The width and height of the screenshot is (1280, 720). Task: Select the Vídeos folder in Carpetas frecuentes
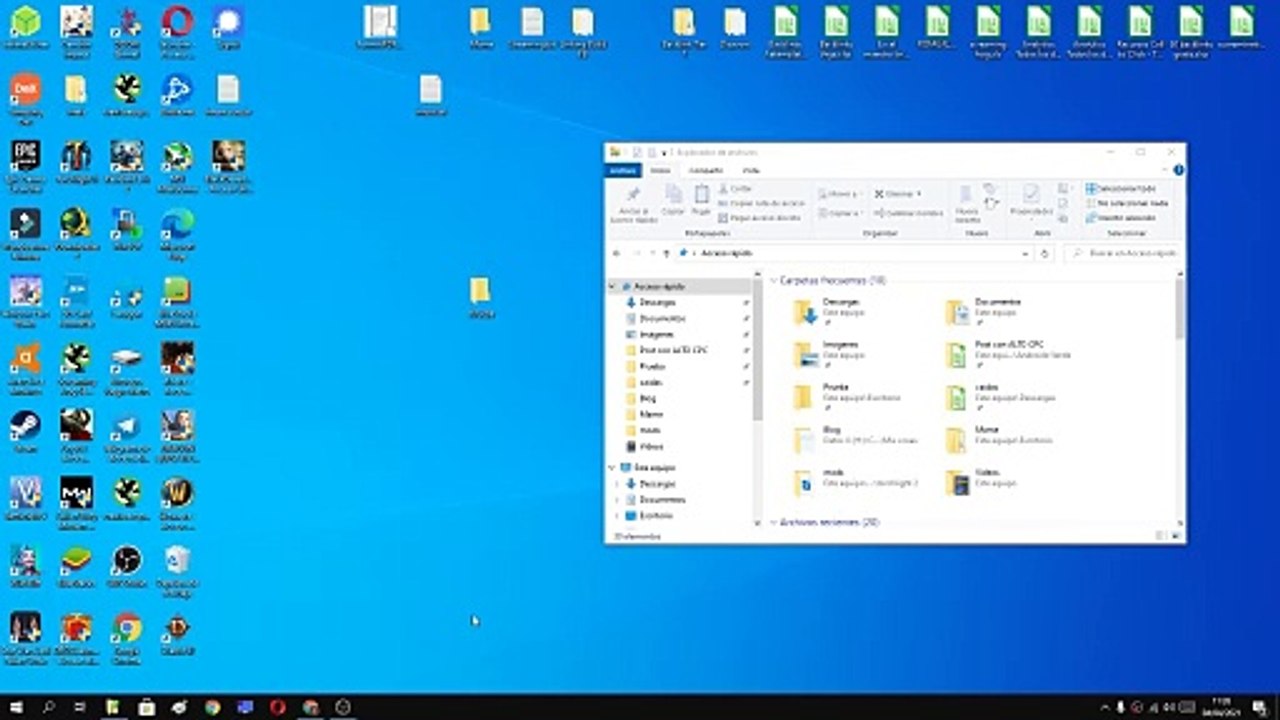pos(980,483)
